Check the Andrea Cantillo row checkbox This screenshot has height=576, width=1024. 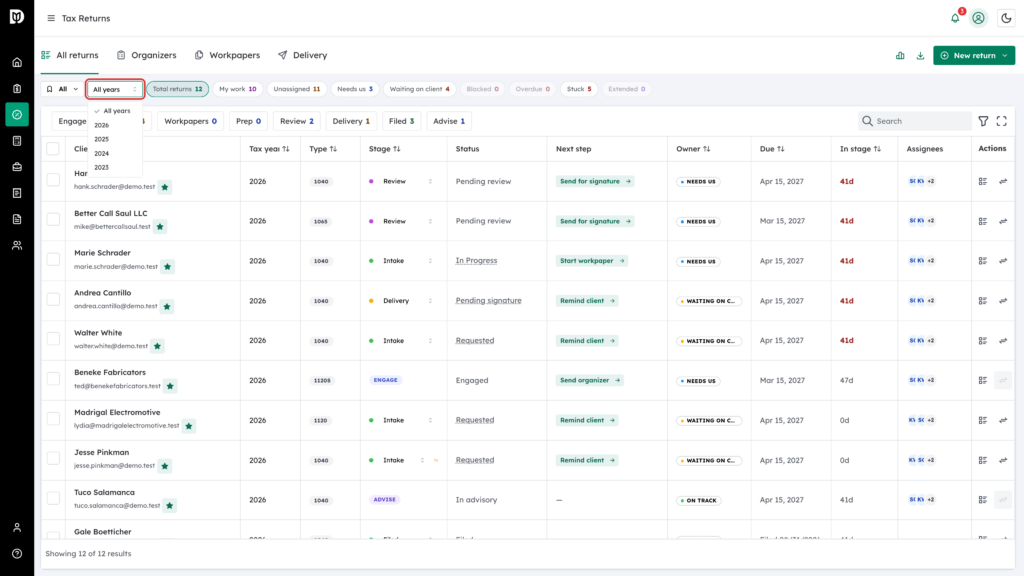(53, 299)
